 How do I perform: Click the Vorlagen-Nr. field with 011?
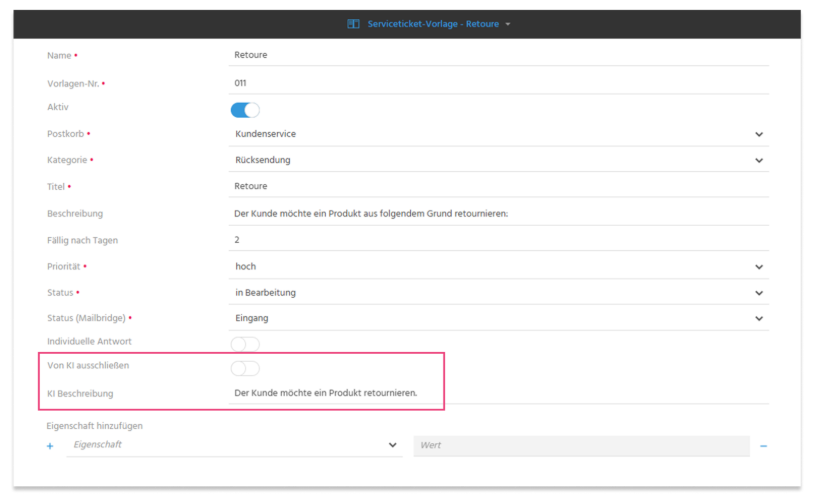point(499,83)
